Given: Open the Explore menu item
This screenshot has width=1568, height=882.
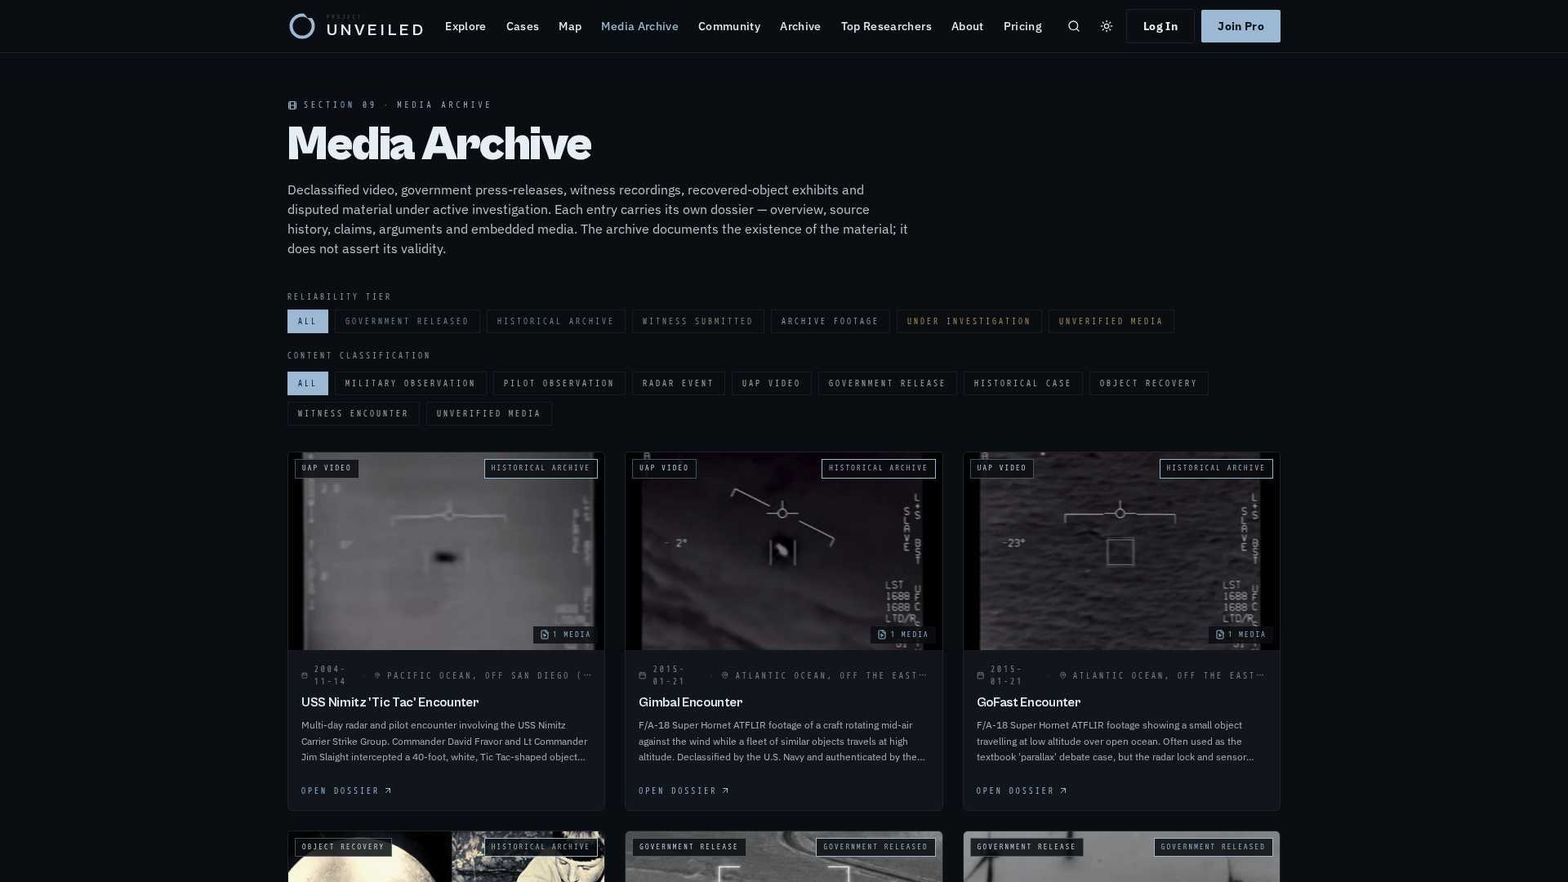Looking at the screenshot, I should 465,26.
